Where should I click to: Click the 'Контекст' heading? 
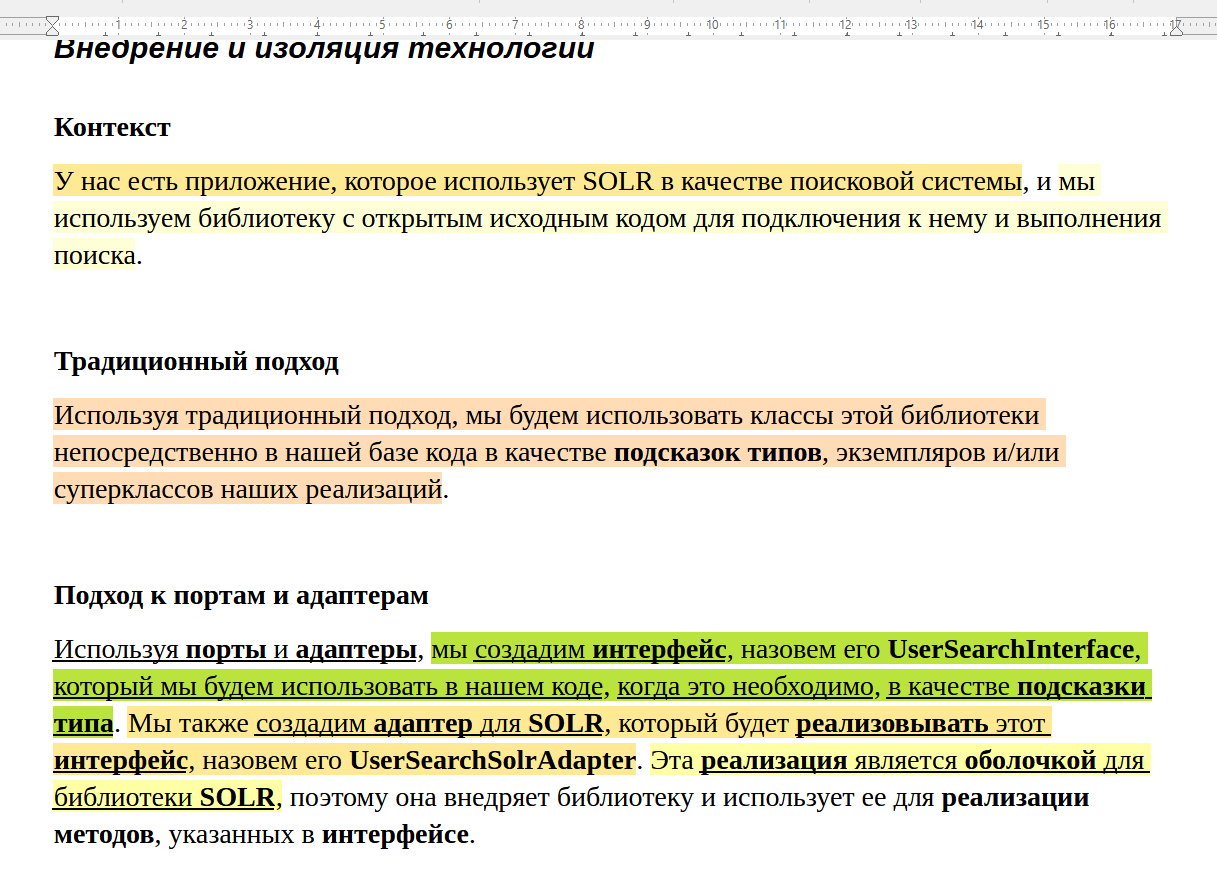pyautogui.click(x=112, y=127)
